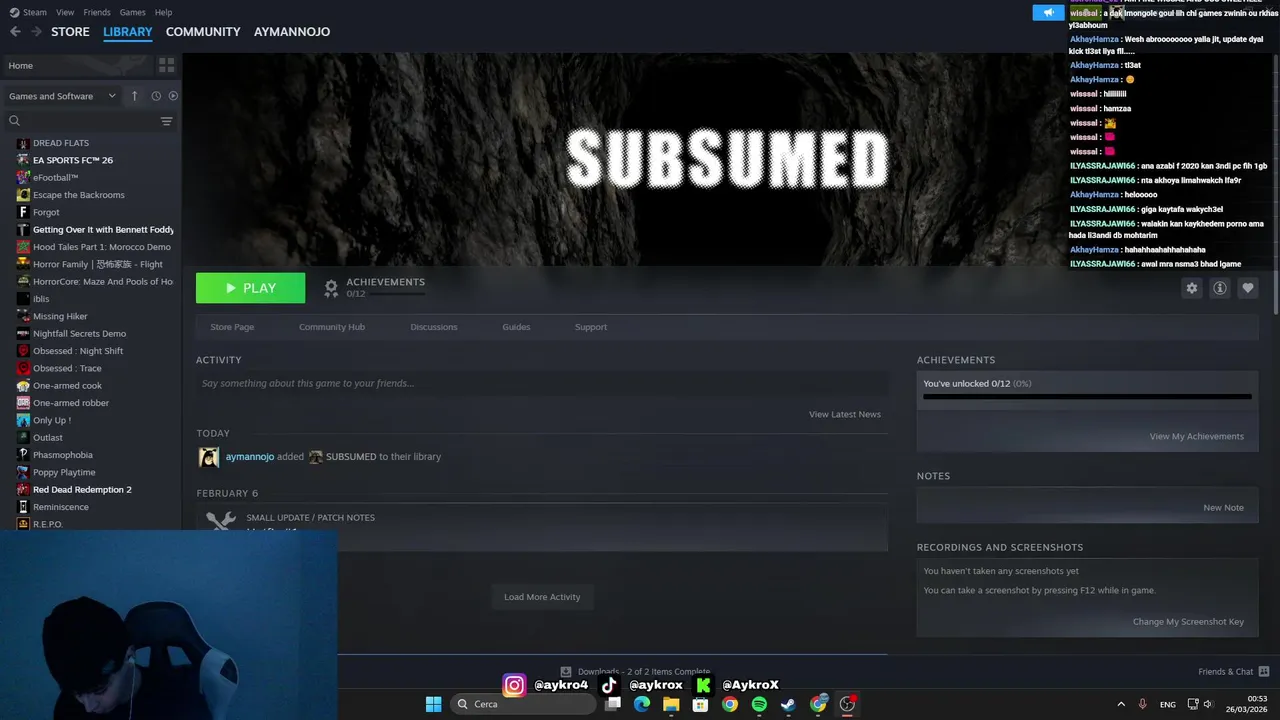Open the Windows Start menu
Image resolution: width=1280 pixels, height=720 pixels.
coord(433,704)
